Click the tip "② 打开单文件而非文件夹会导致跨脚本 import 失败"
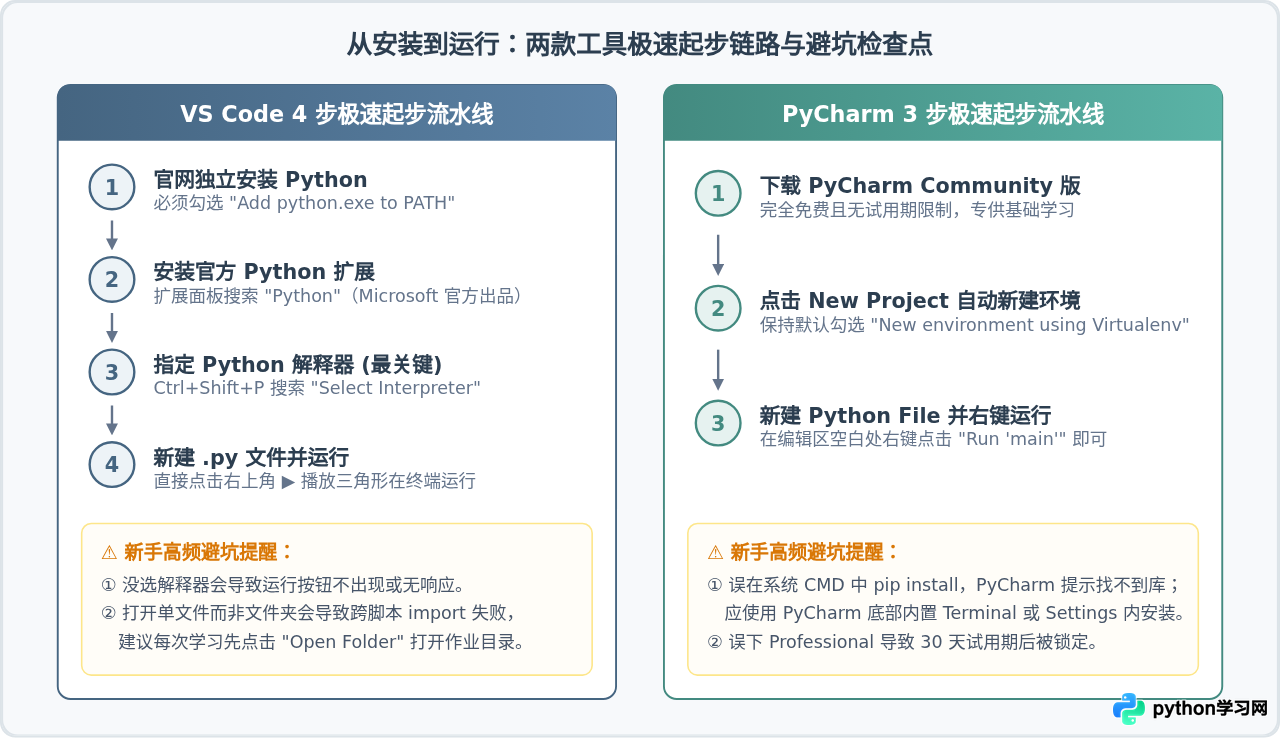The height and width of the screenshot is (738, 1280). [x=308, y=613]
